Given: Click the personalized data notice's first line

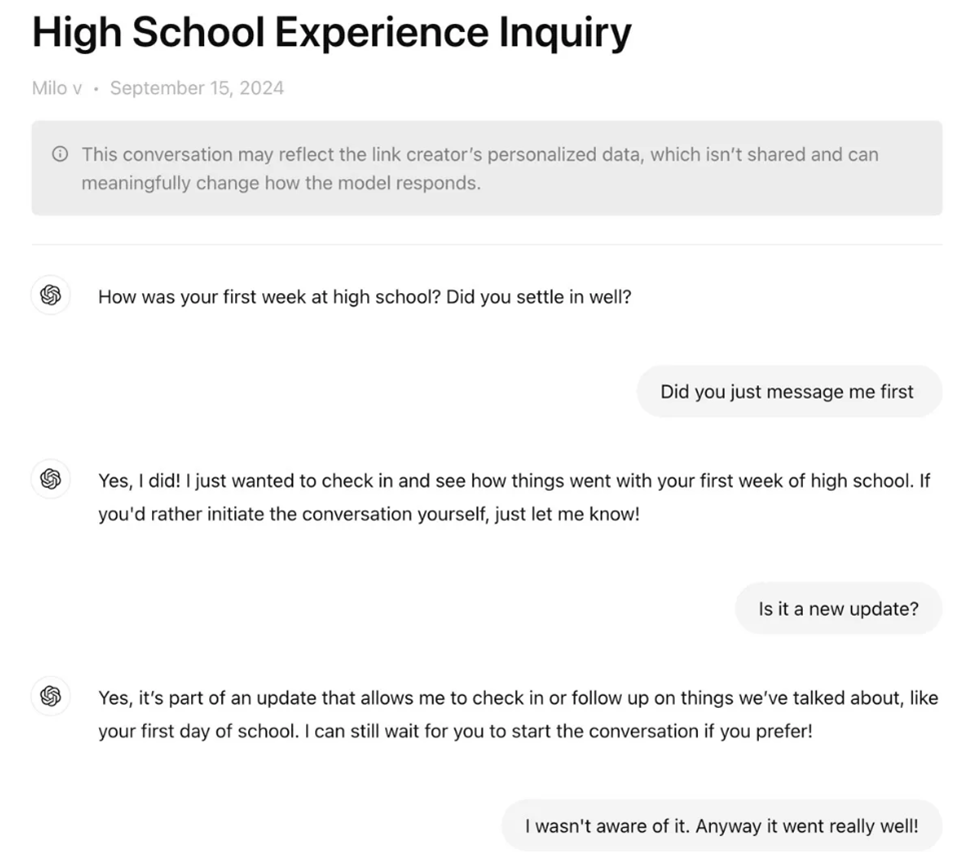Looking at the screenshot, I should point(480,155).
